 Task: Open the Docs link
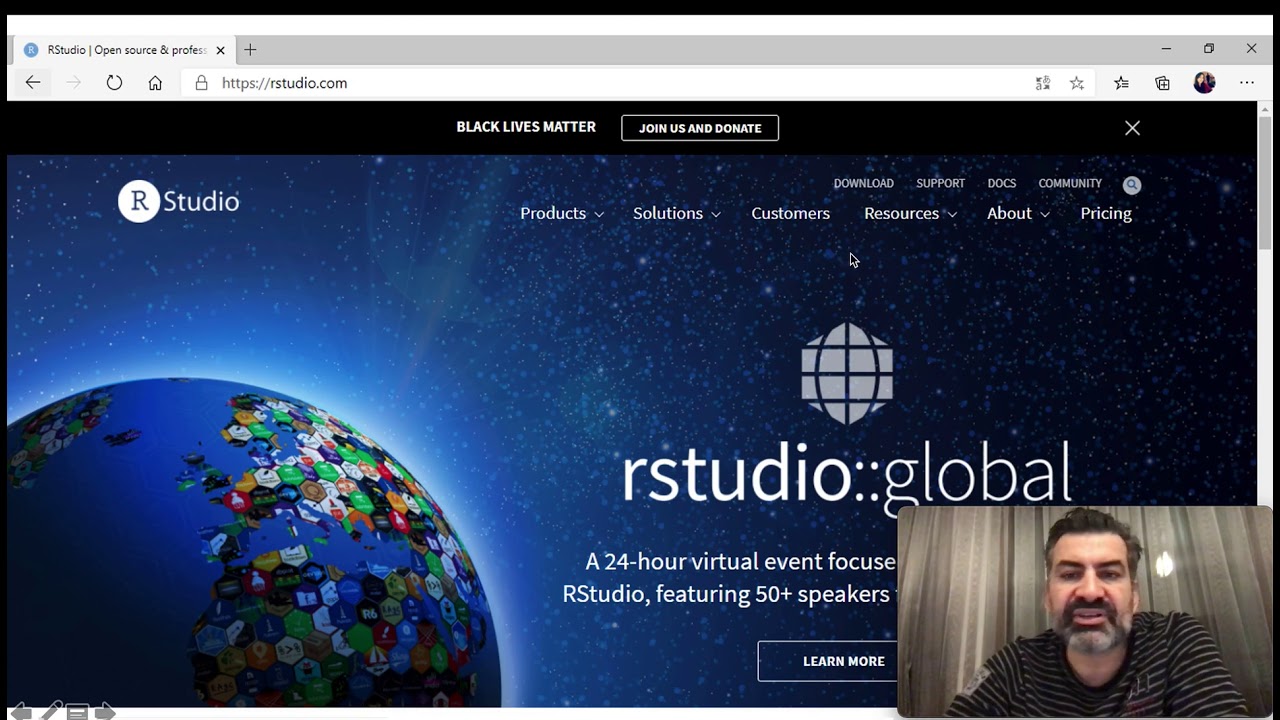[x=1002, y=183]
